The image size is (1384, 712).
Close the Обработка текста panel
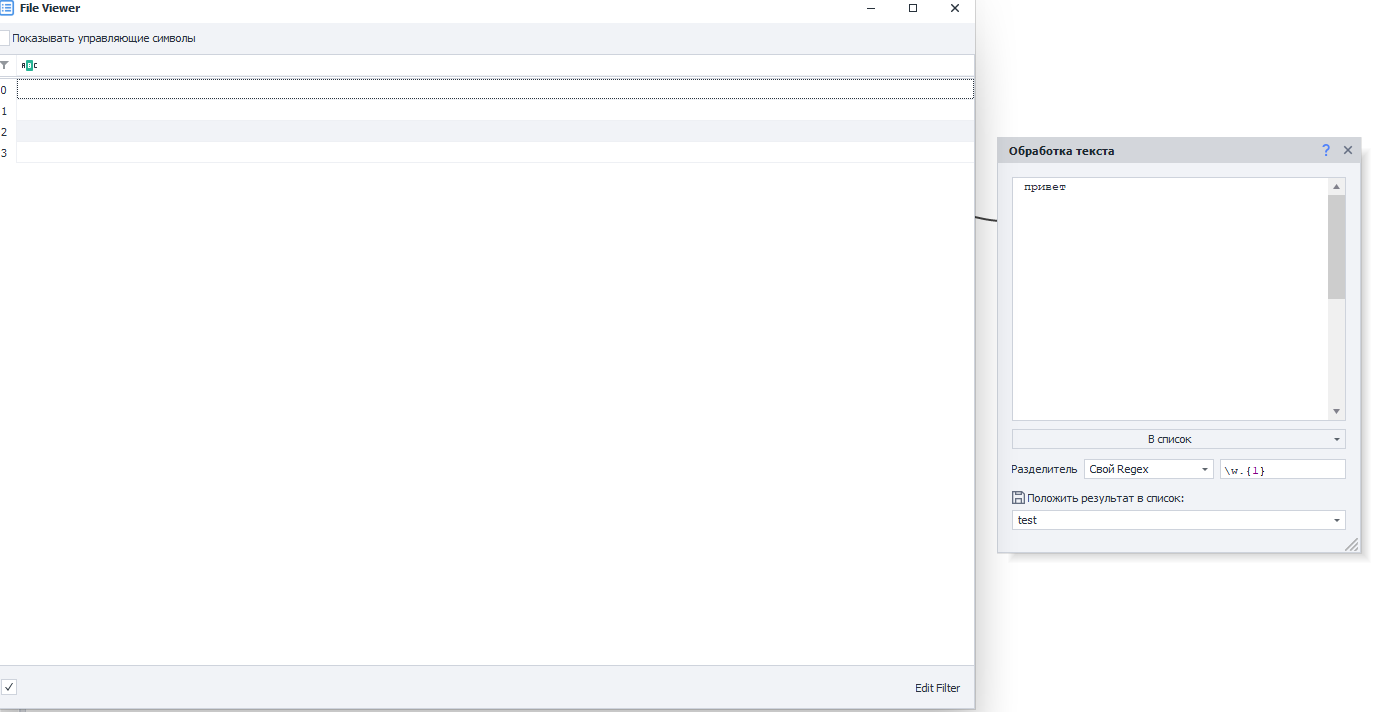coord(1347,150)
